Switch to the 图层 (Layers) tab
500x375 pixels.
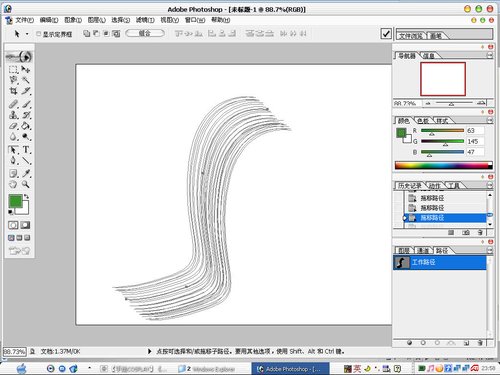click(x=404, y=250)
